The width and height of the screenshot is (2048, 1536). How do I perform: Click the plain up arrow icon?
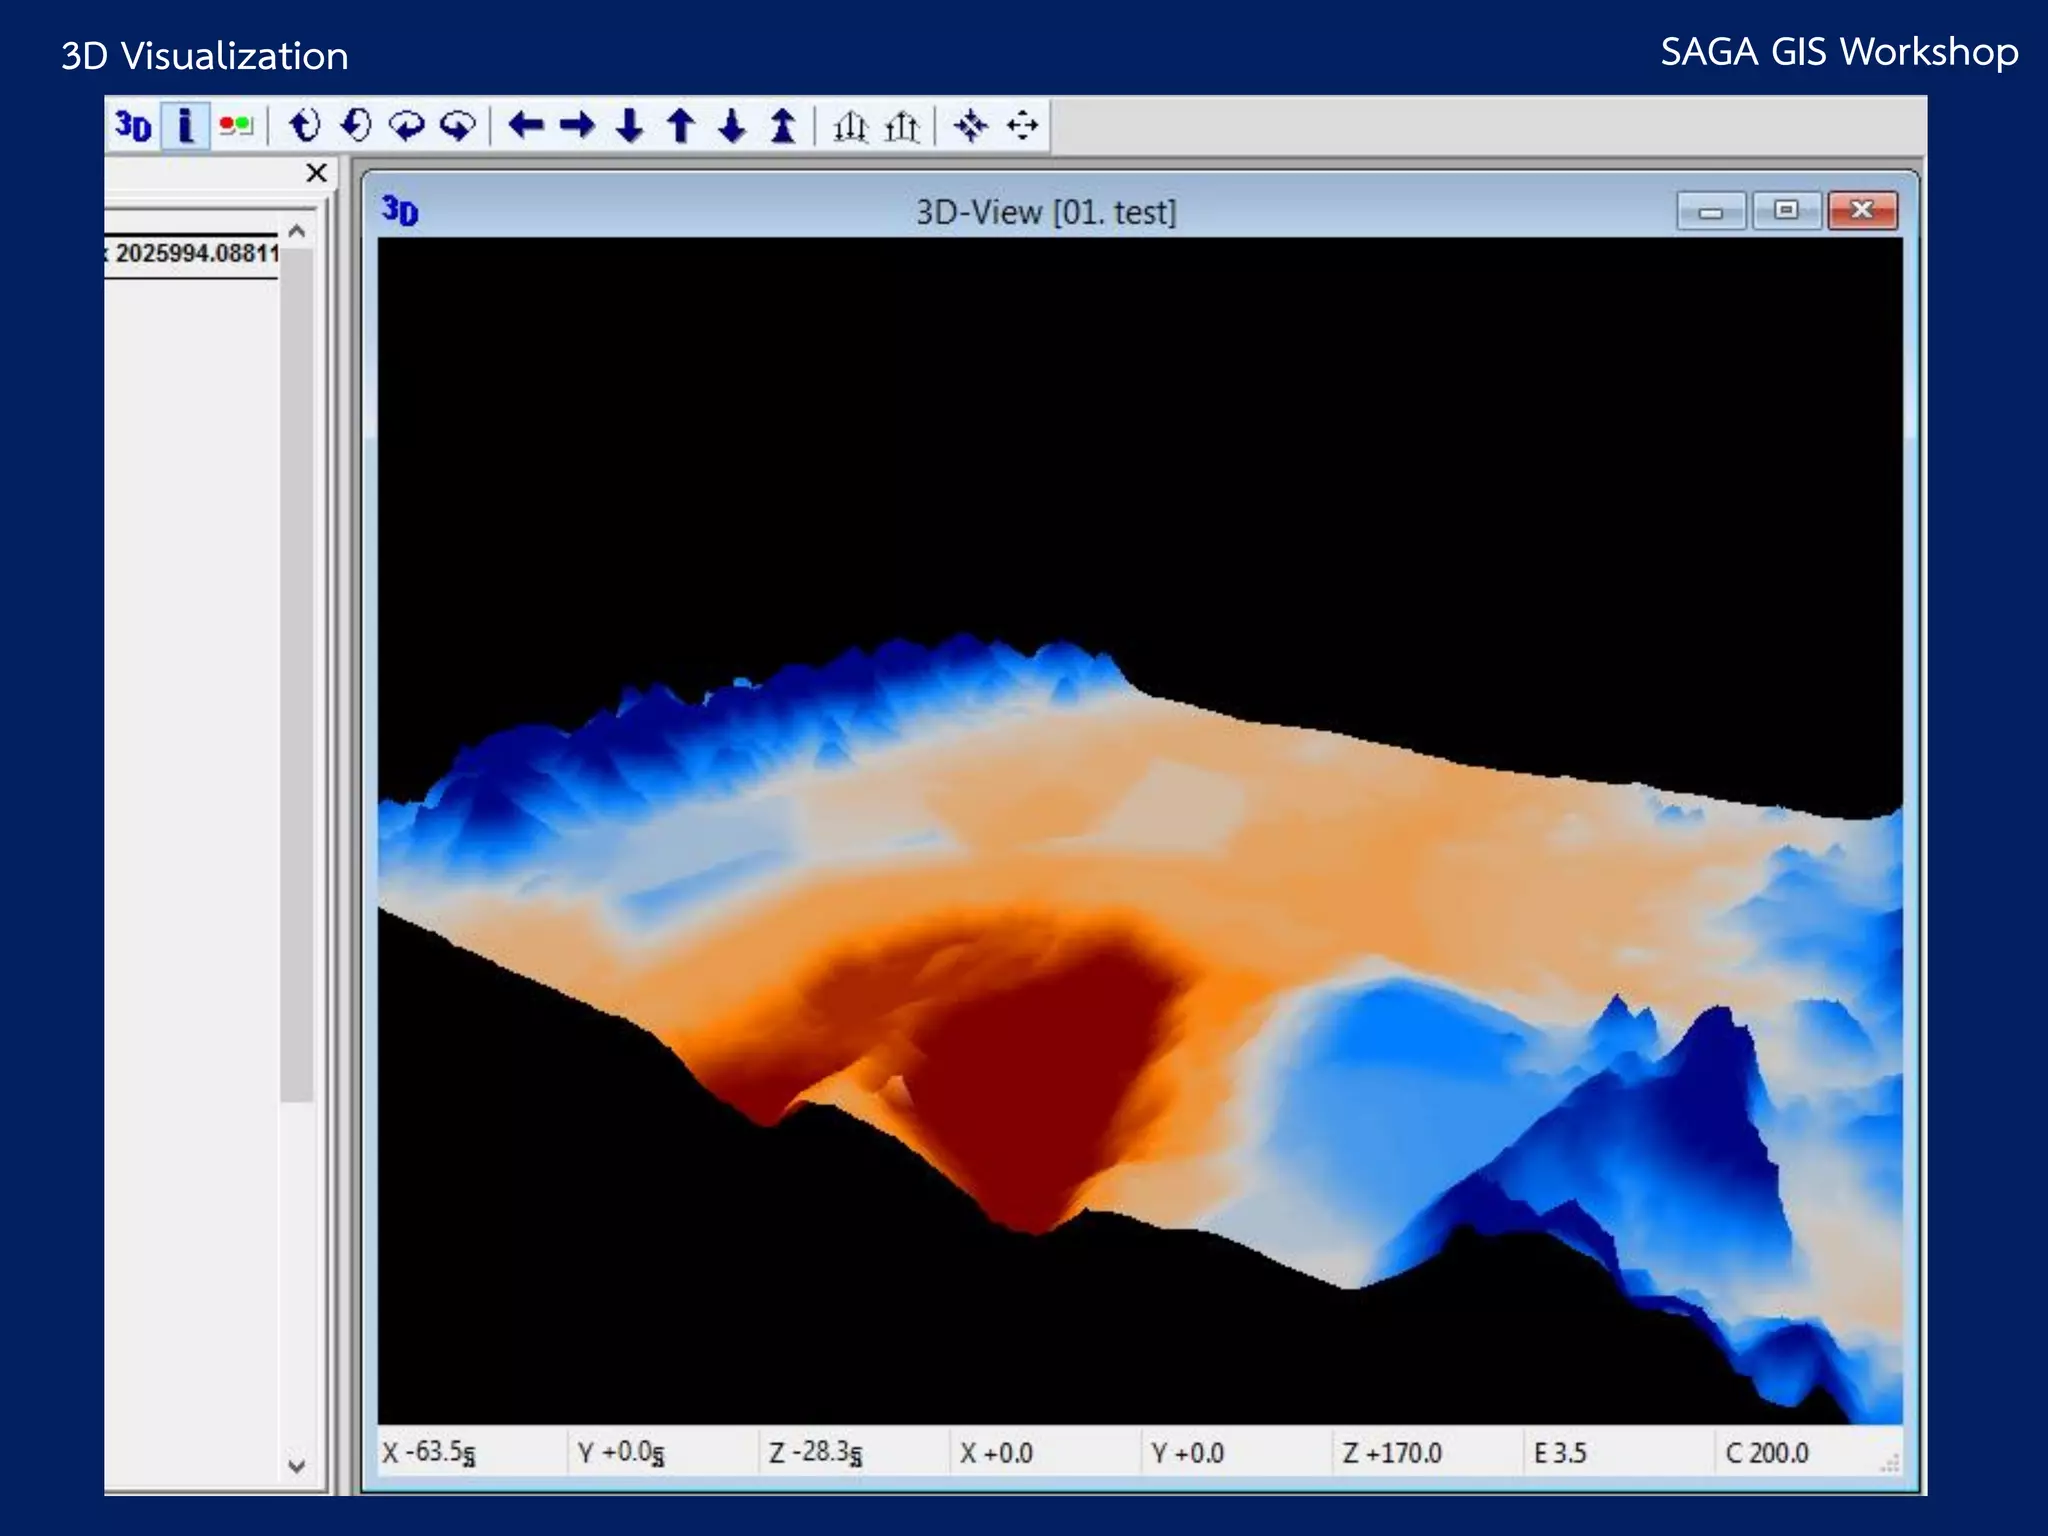(x=681, y=126)
